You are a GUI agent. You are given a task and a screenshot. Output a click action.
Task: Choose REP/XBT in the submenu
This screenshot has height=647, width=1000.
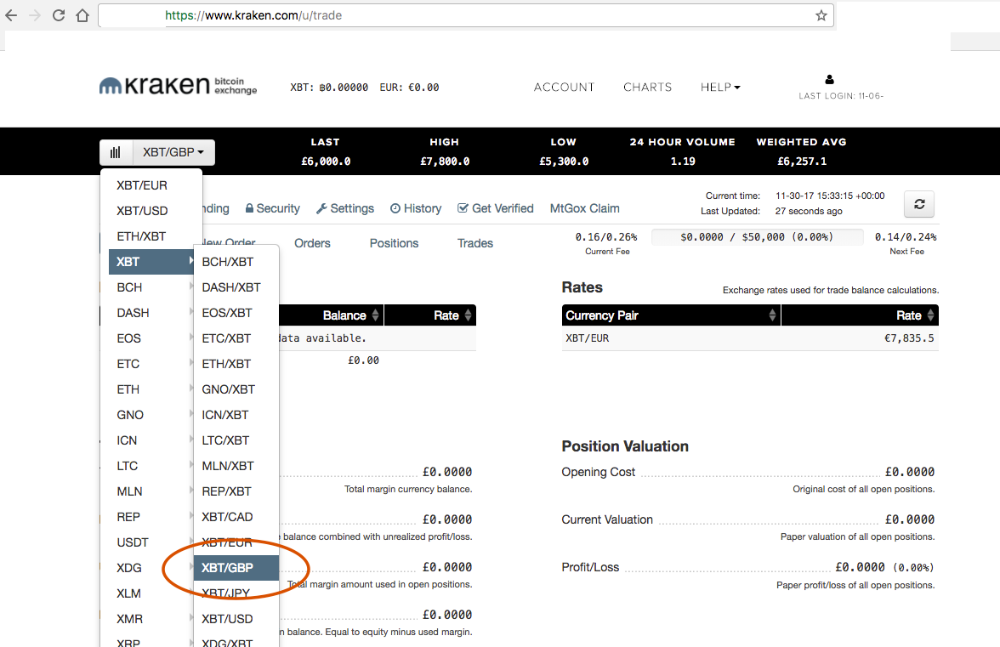[x=236, y=492]
